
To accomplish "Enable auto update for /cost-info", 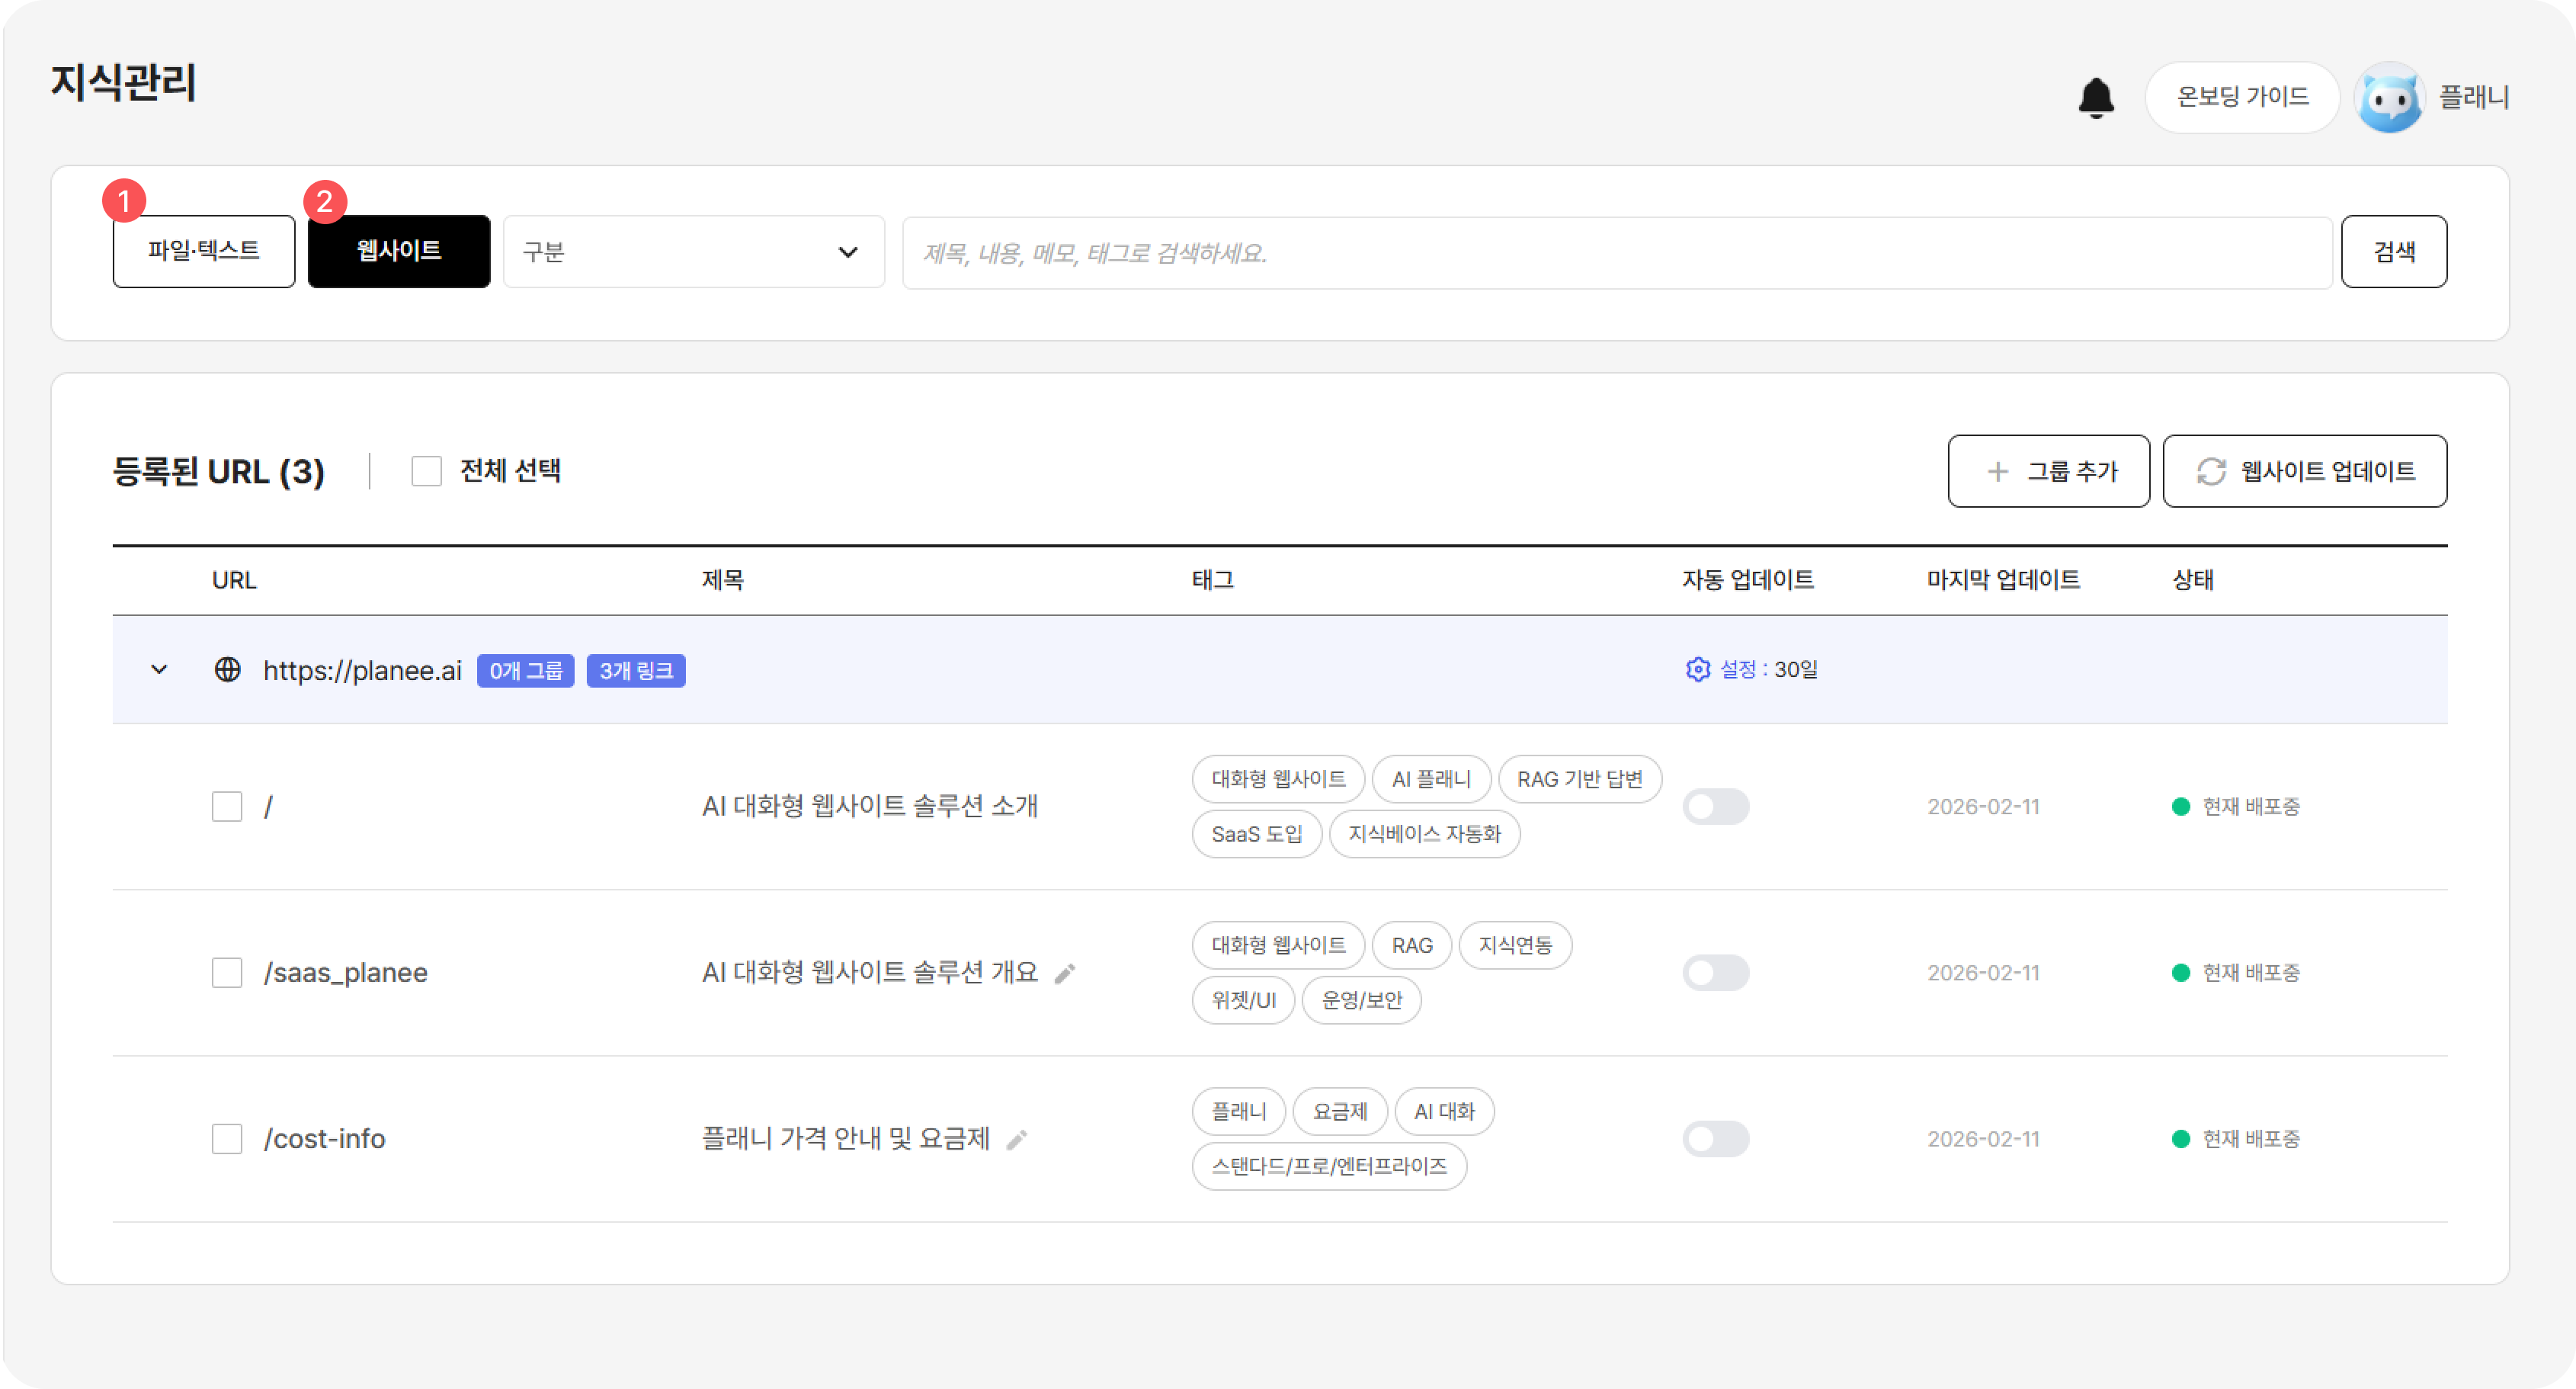I will click(x=1715, y=1139).
